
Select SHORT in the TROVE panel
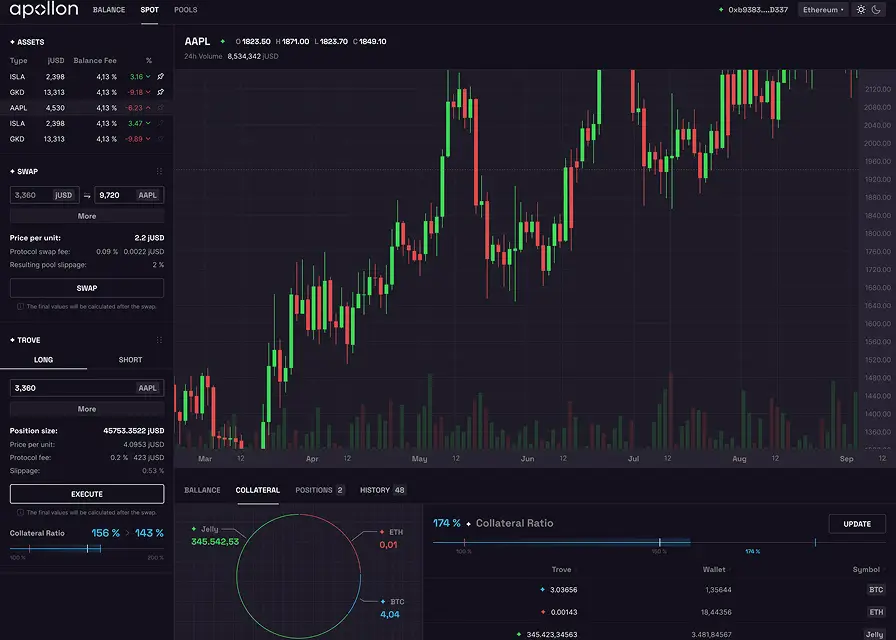[130, 360]
